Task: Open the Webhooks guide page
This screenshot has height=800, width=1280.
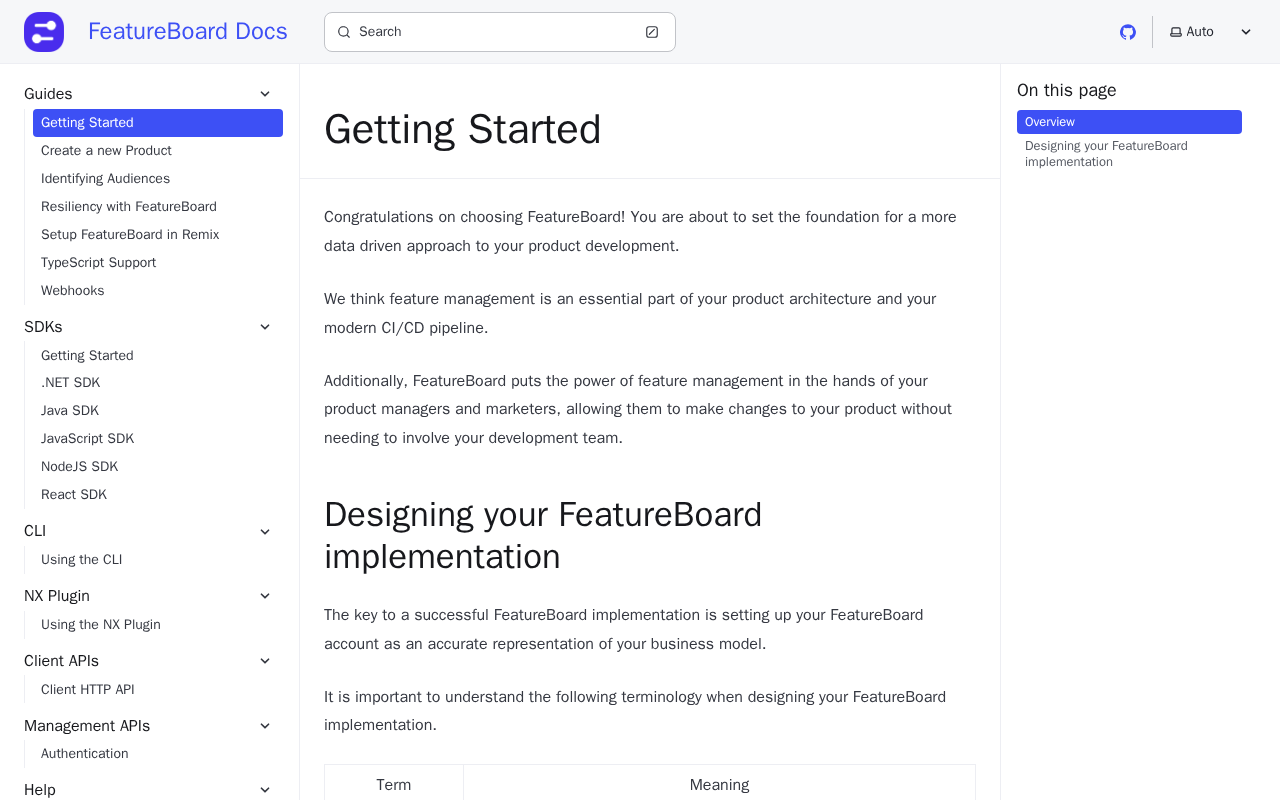Action: point(73,291)
